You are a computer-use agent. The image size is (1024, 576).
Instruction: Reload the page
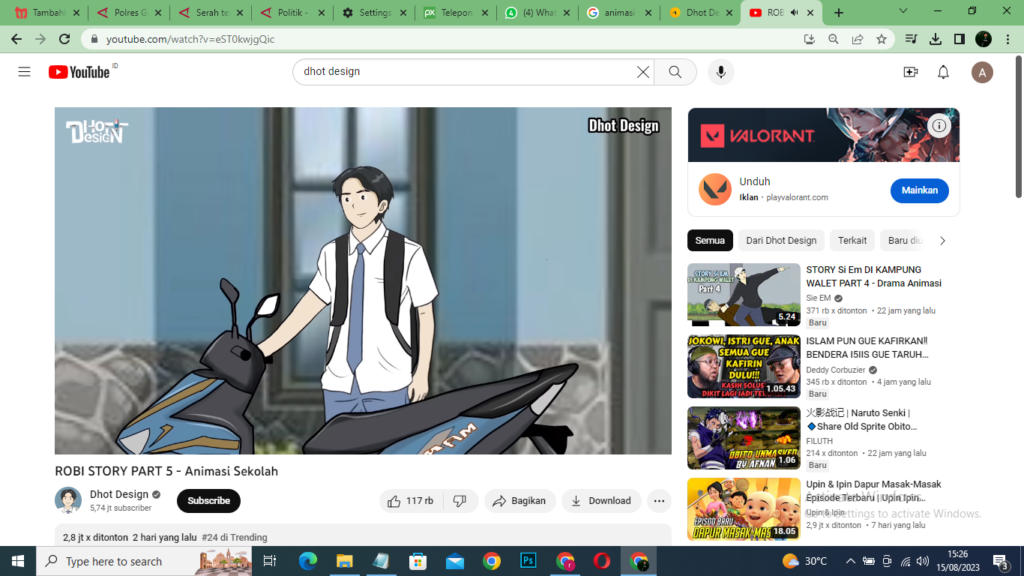(x=64, y=39)
